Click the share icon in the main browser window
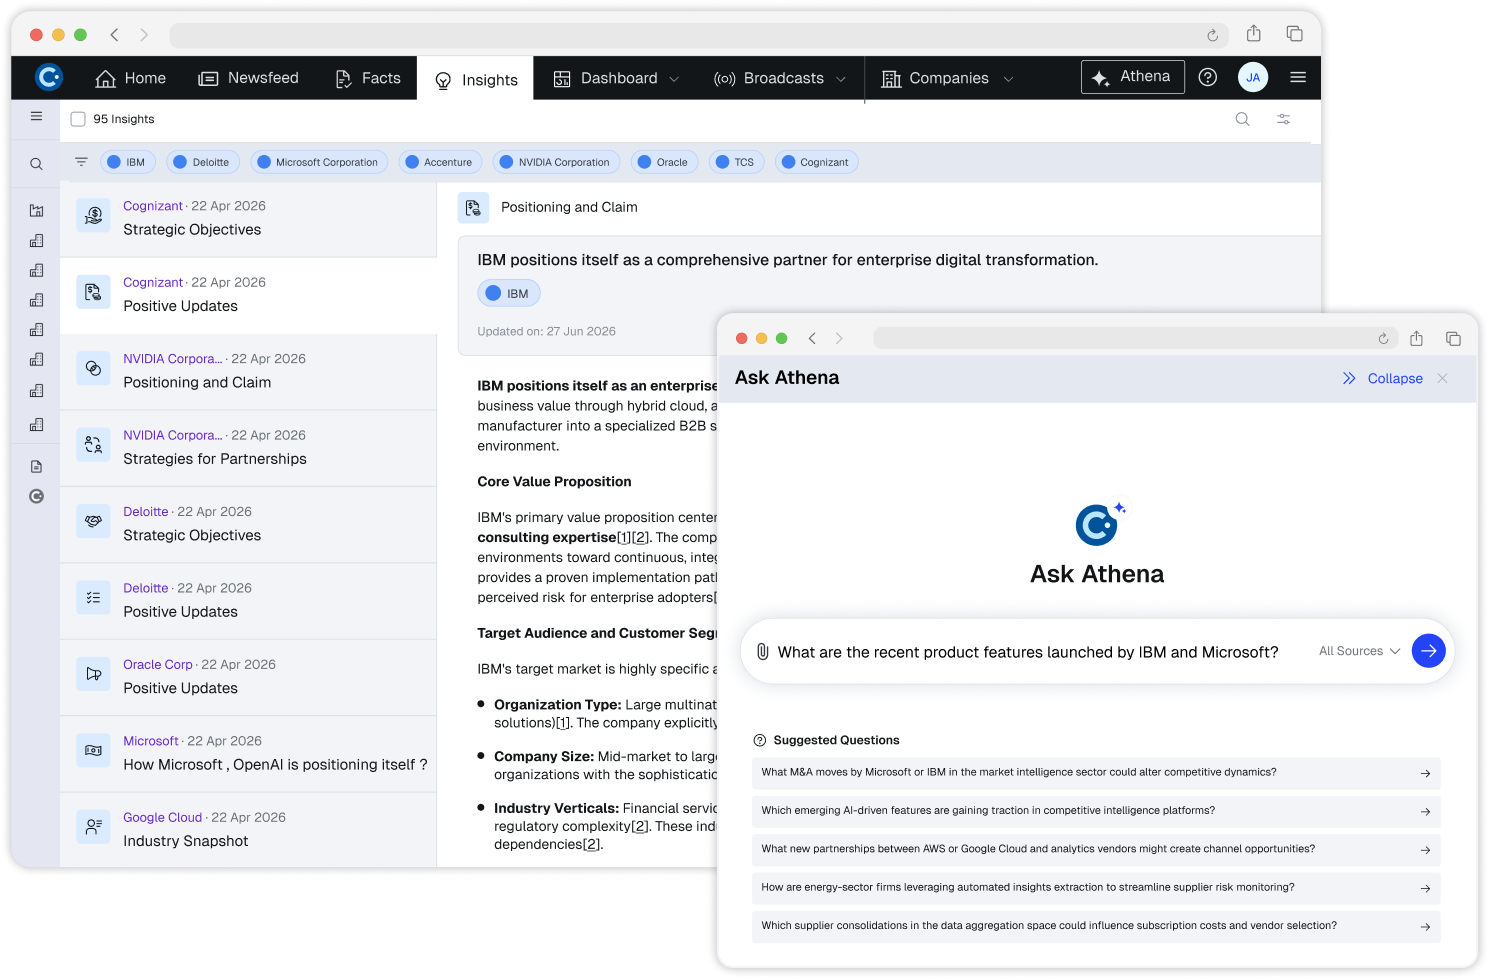Viewport: 1490px width, 980px height. (x=1254, y=34)
